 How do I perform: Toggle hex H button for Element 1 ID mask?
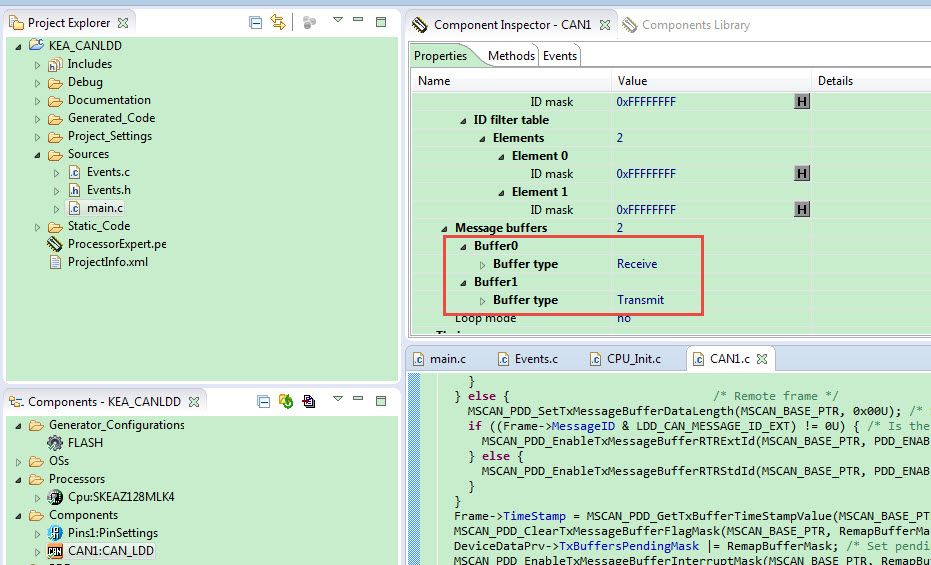click(802, 210)
